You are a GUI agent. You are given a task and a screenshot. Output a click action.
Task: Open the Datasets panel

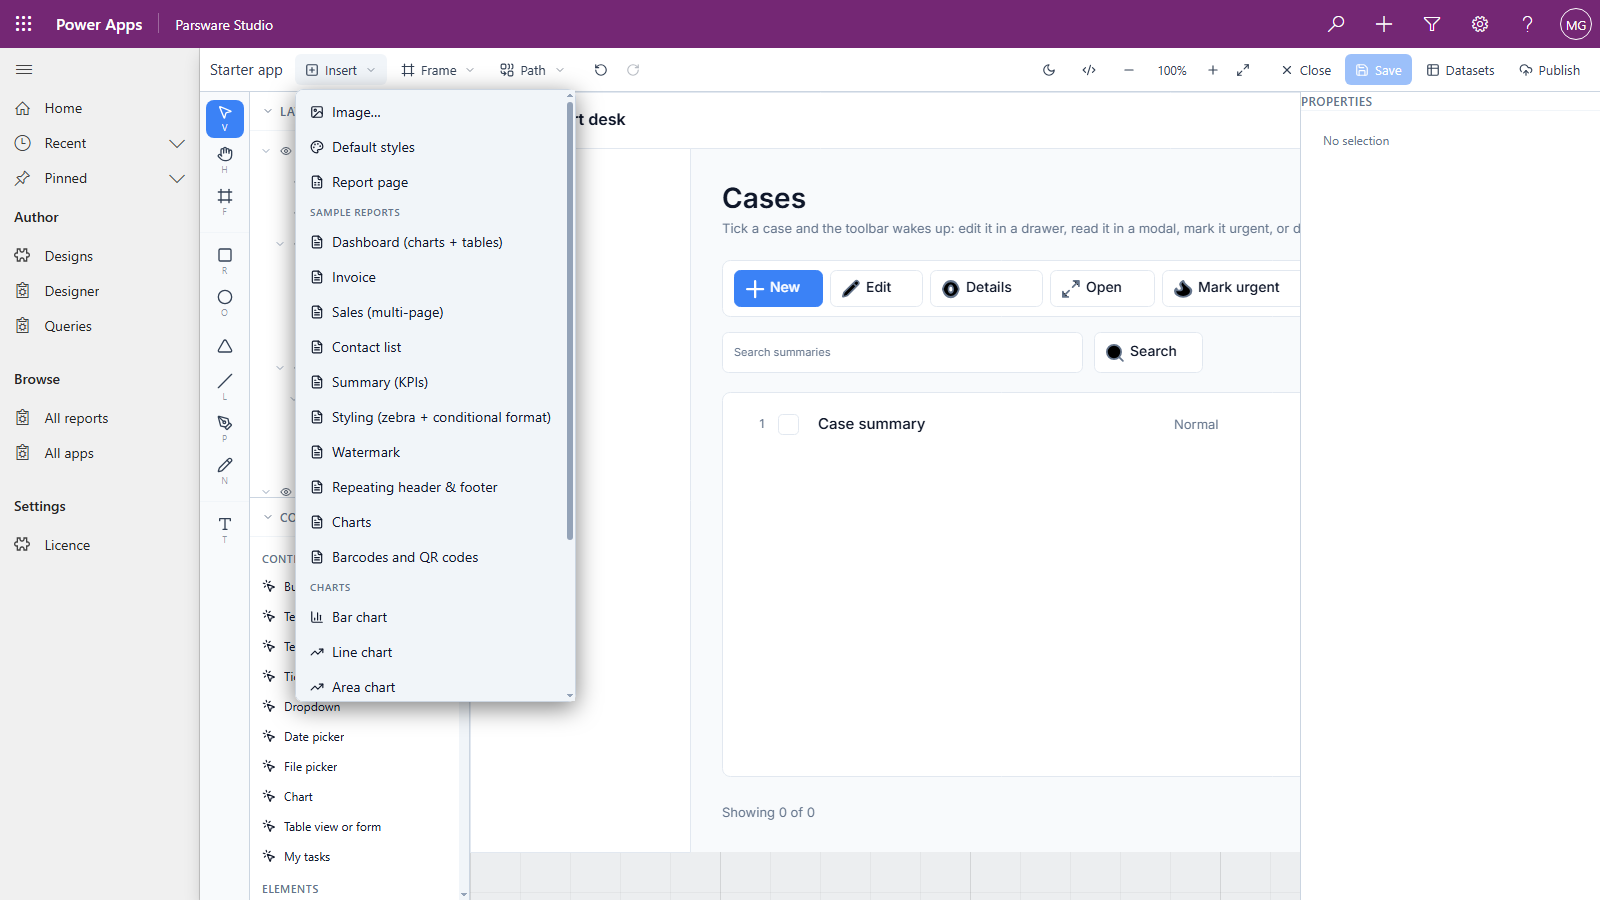pos(1460,70)
